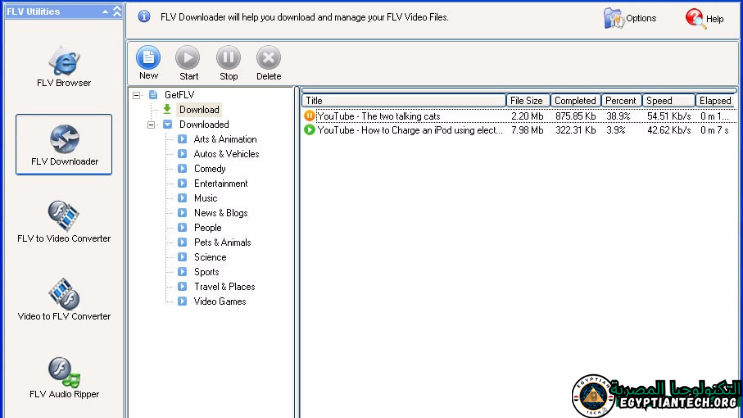This screenshot has width=743, height=418.
Task: Select the FLV Downloader icon
Action: (63, 144)
